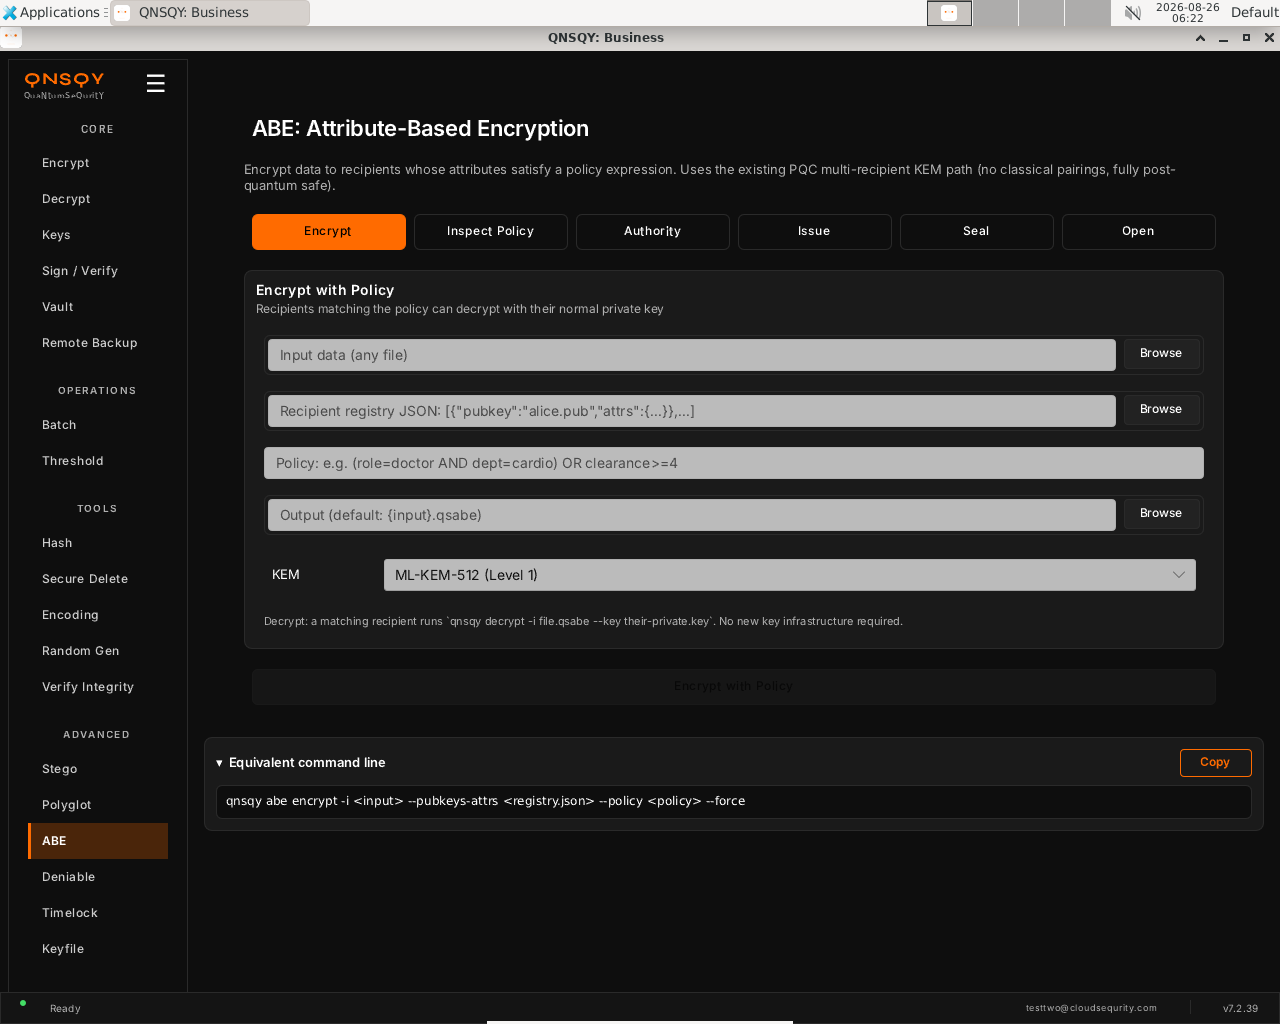Click the Output file field
Viewport: 1280px width, 1024px height.
[x=692, y=515]
